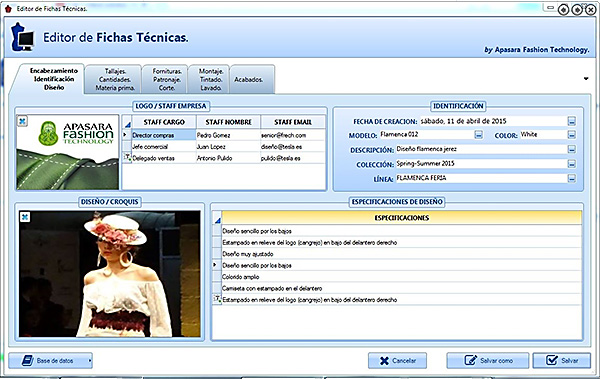
Task: Click the Color field White
Action: pos(543,134)
